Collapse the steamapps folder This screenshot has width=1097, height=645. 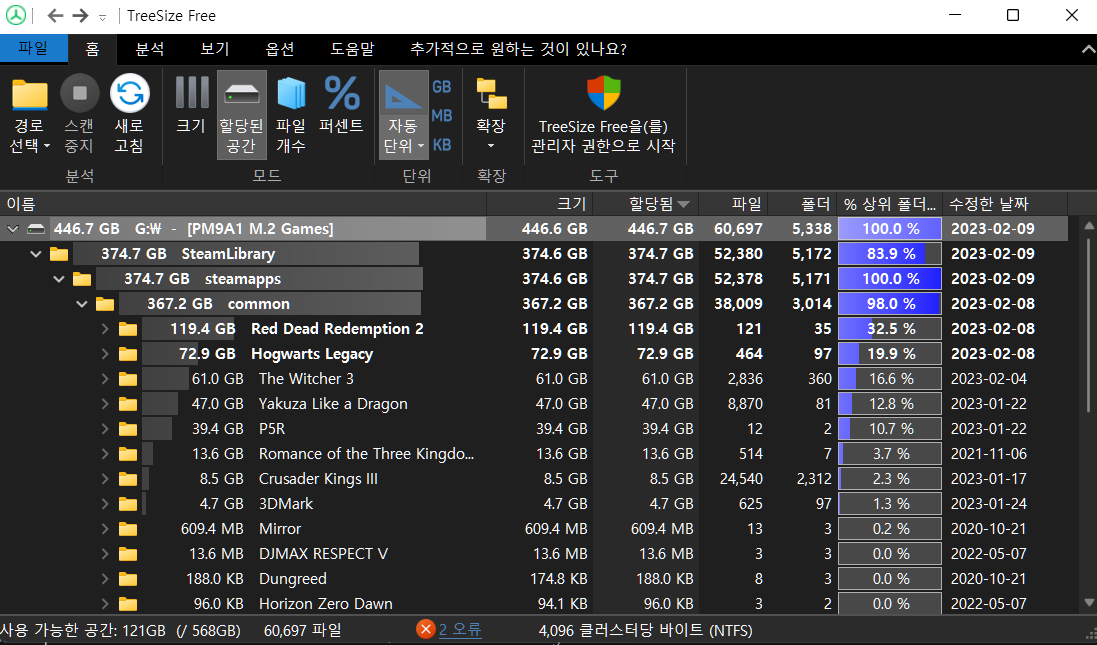pyautogui.click(x=59, y=279)
